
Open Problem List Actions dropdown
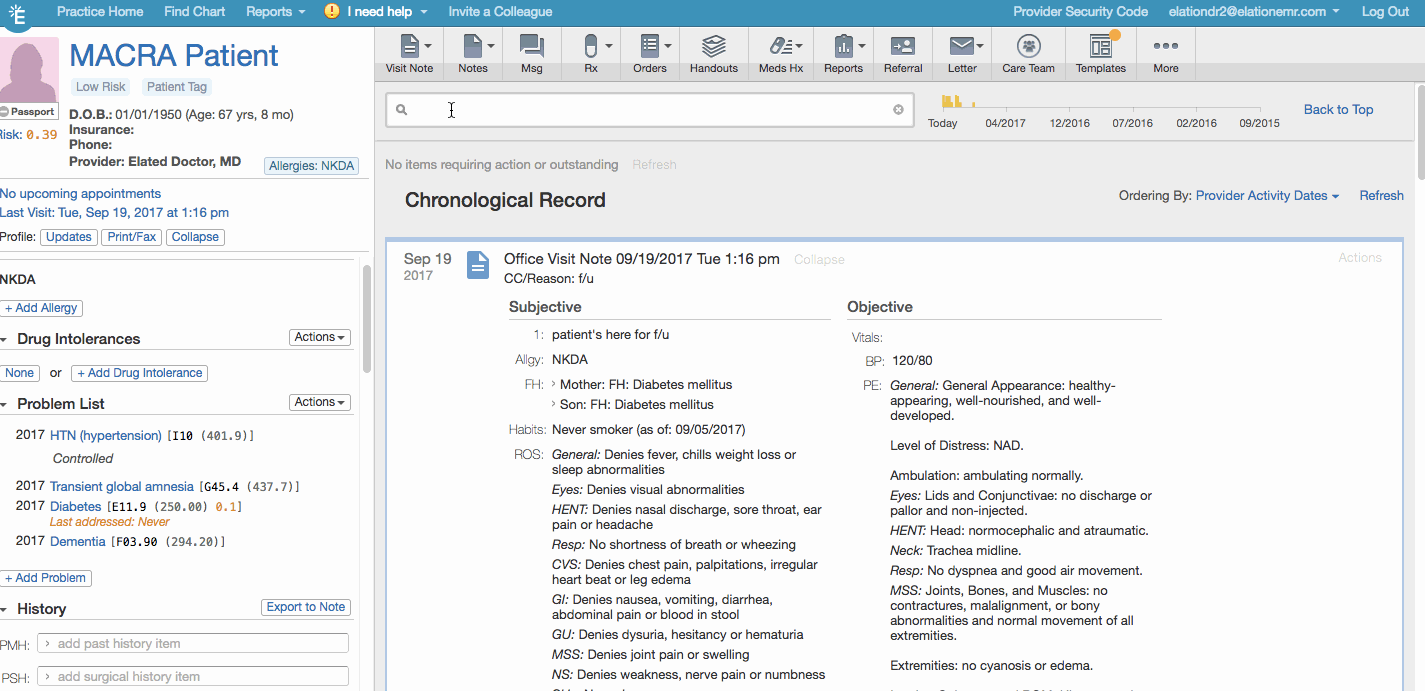[320, 403]
